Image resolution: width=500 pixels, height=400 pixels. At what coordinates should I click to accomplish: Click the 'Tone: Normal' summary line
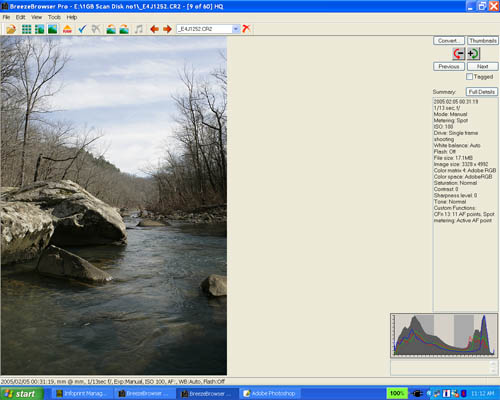coord(450,202)
